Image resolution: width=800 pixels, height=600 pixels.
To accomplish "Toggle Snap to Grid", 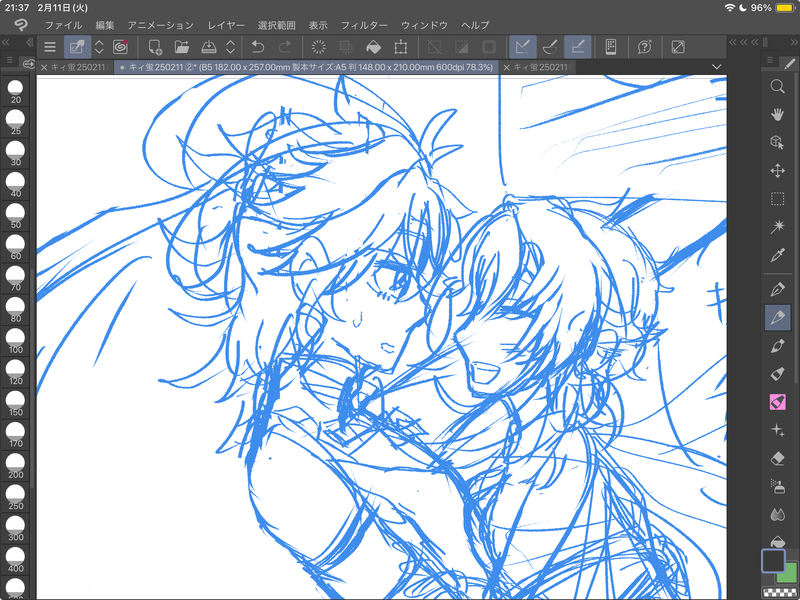I will coord(578,47).
